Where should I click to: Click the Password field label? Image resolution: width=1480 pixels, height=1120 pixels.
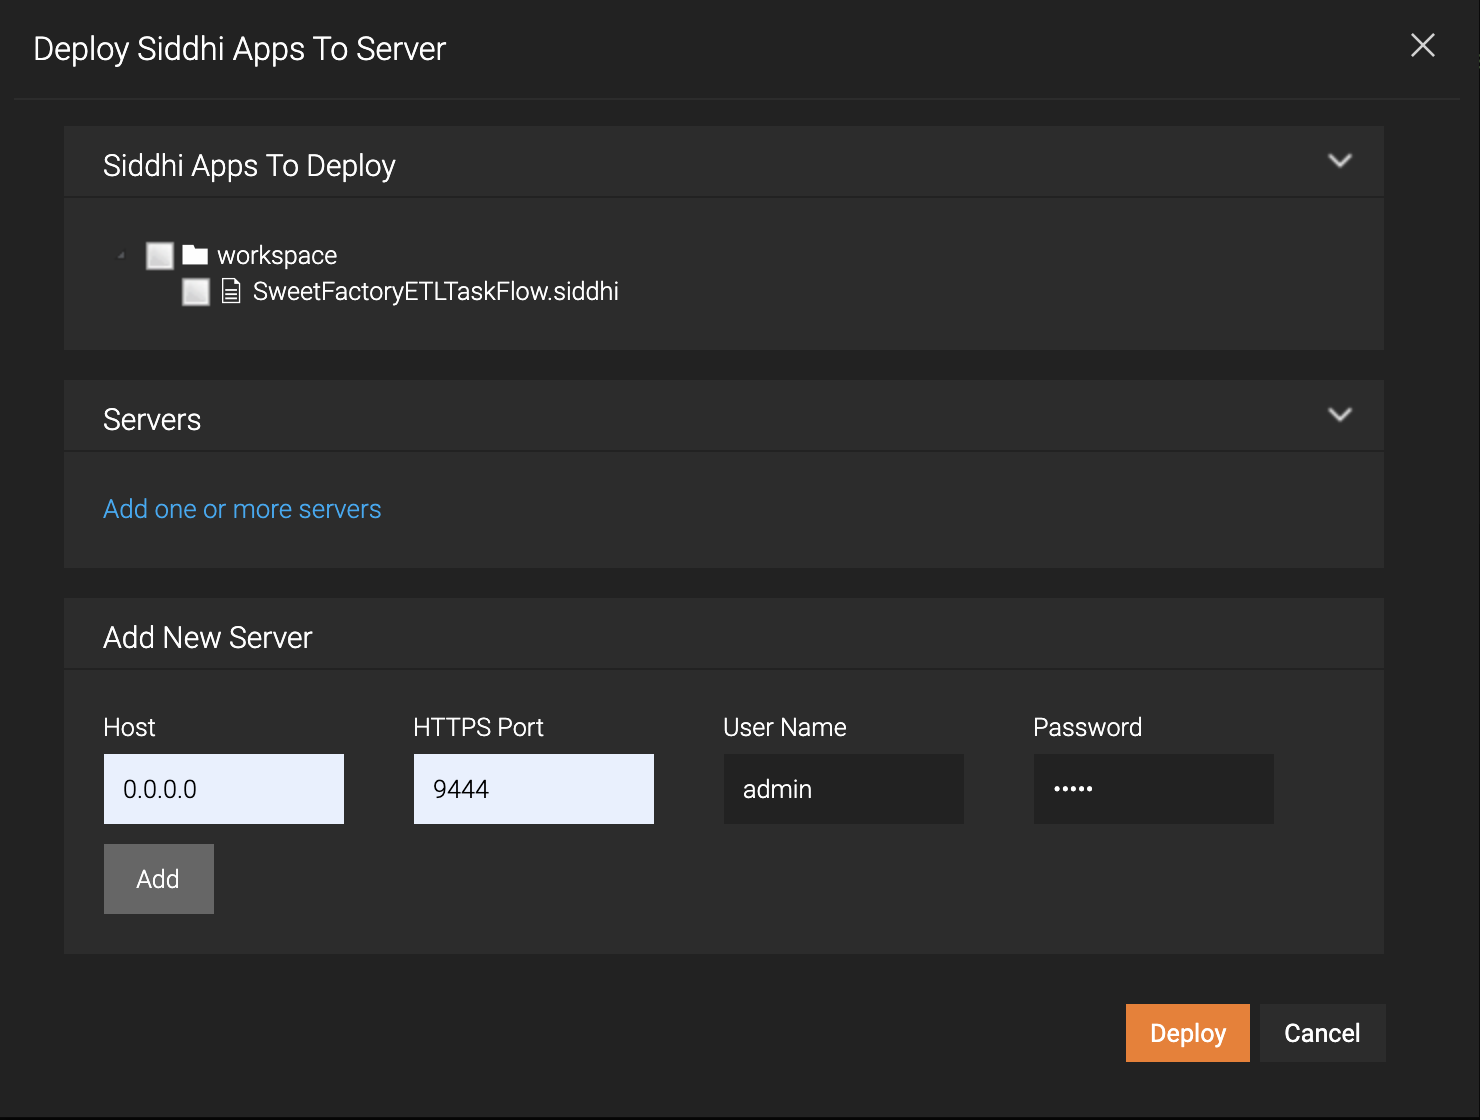point(1087,727)
